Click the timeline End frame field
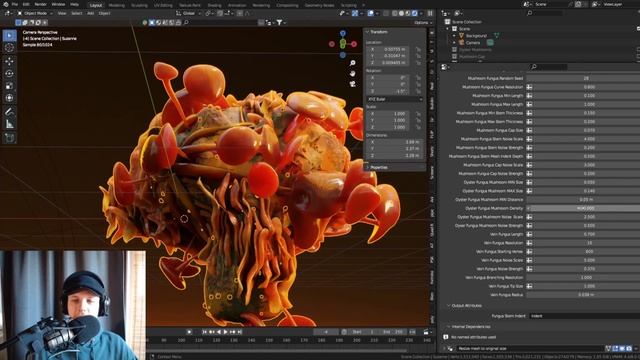The image size is (640, 360). coord(393,332)
